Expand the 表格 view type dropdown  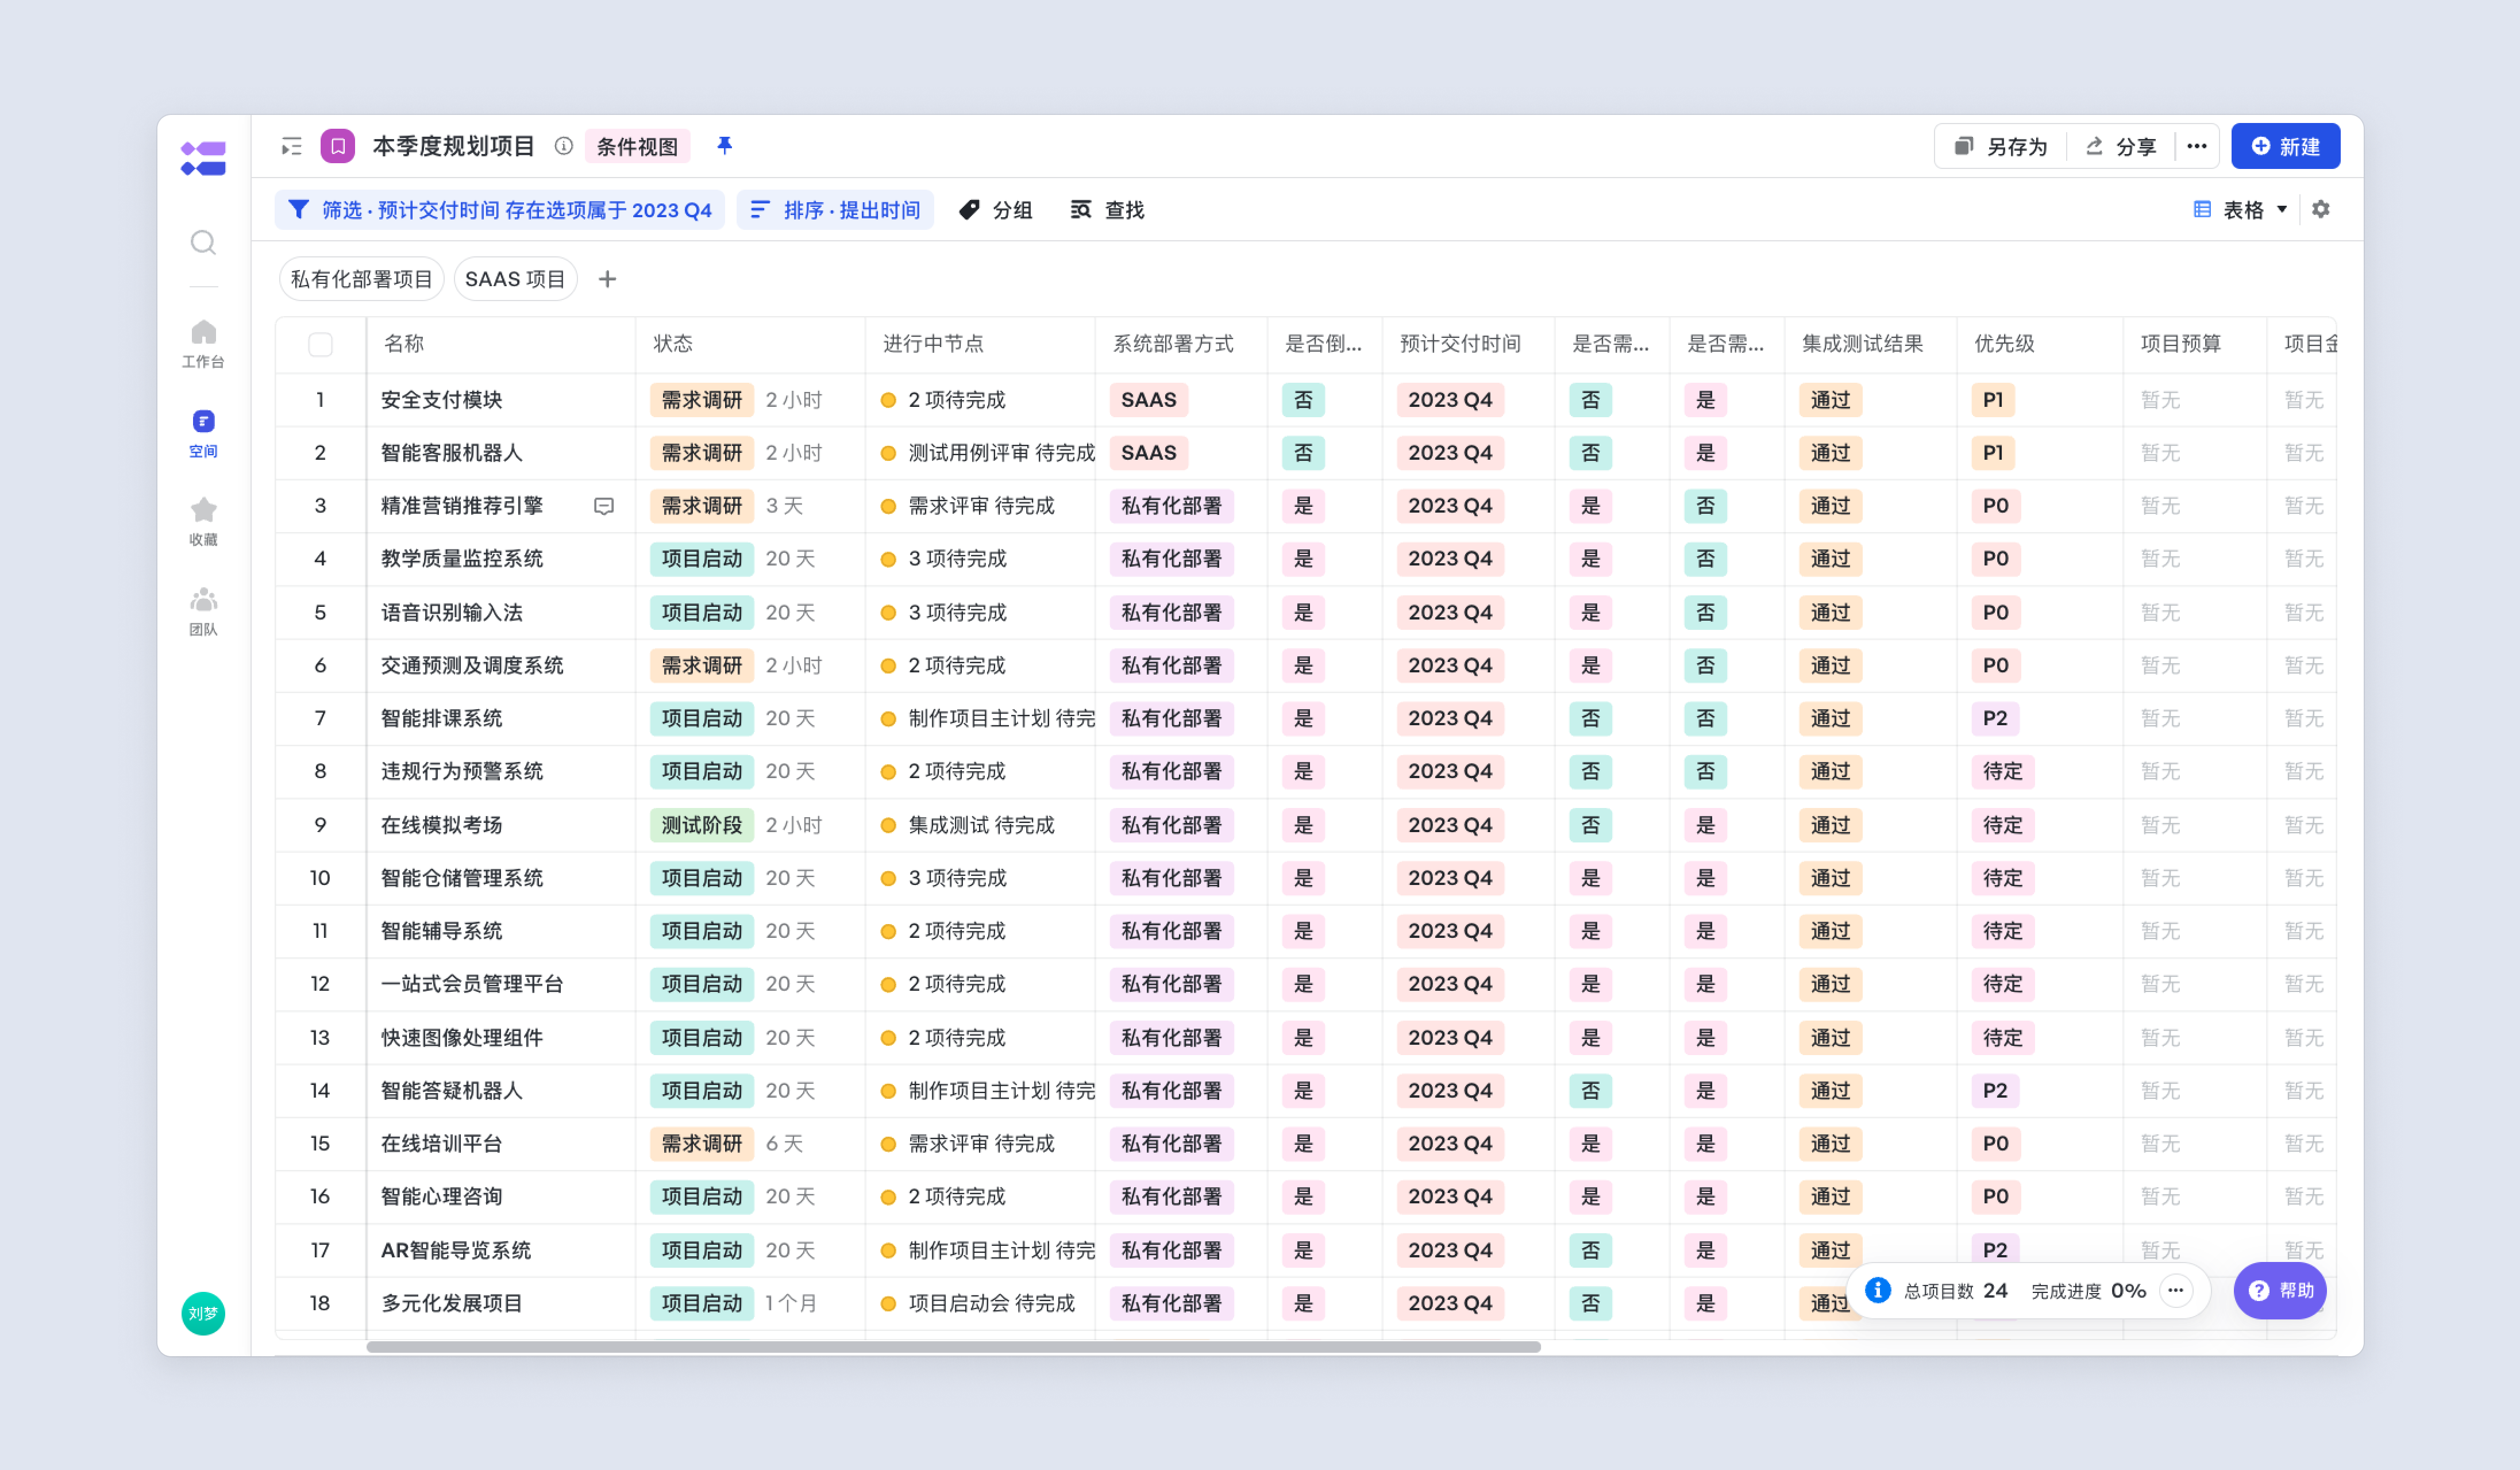click(2240, 209)
